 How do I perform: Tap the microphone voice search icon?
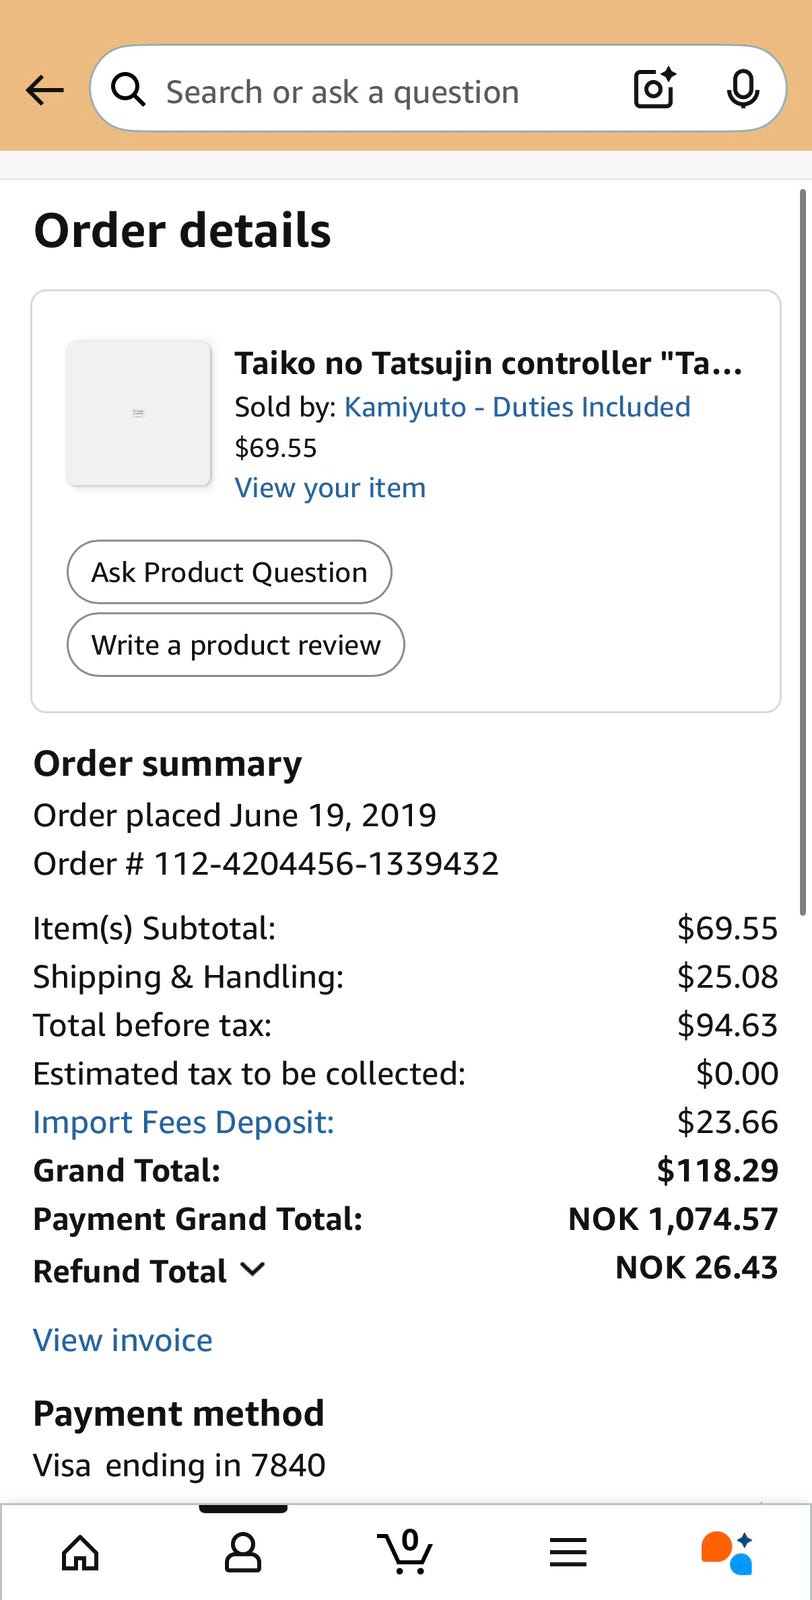pos(742,89)
